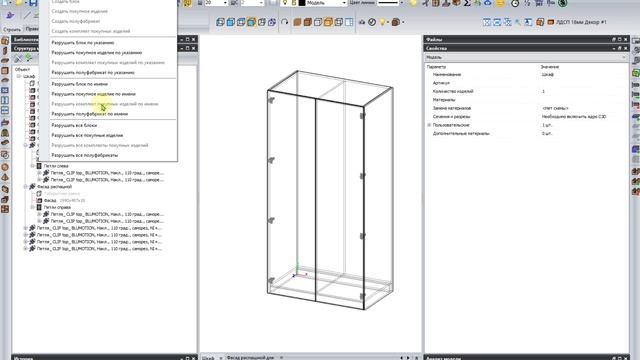Viewport: 640px width, 360px height.
Task: Click the 'Количество изделий' value field
Action: click(x=583, y=91)
